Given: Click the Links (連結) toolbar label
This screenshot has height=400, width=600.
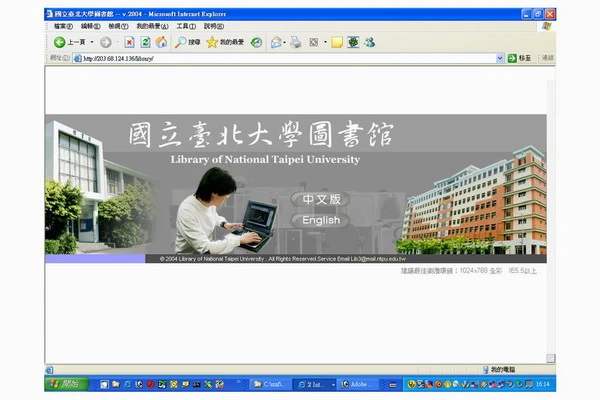Looking at the screenshot, I should [x=548, y=58].
